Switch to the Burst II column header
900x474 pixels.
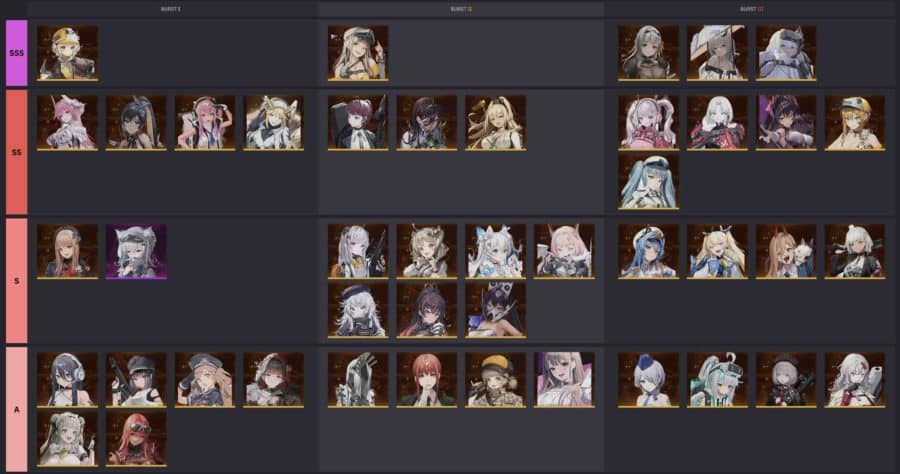(x=461, y=9)
